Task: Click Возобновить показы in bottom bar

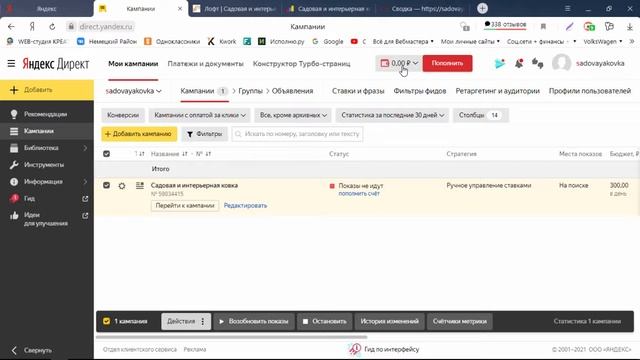Action: point(254,322)
